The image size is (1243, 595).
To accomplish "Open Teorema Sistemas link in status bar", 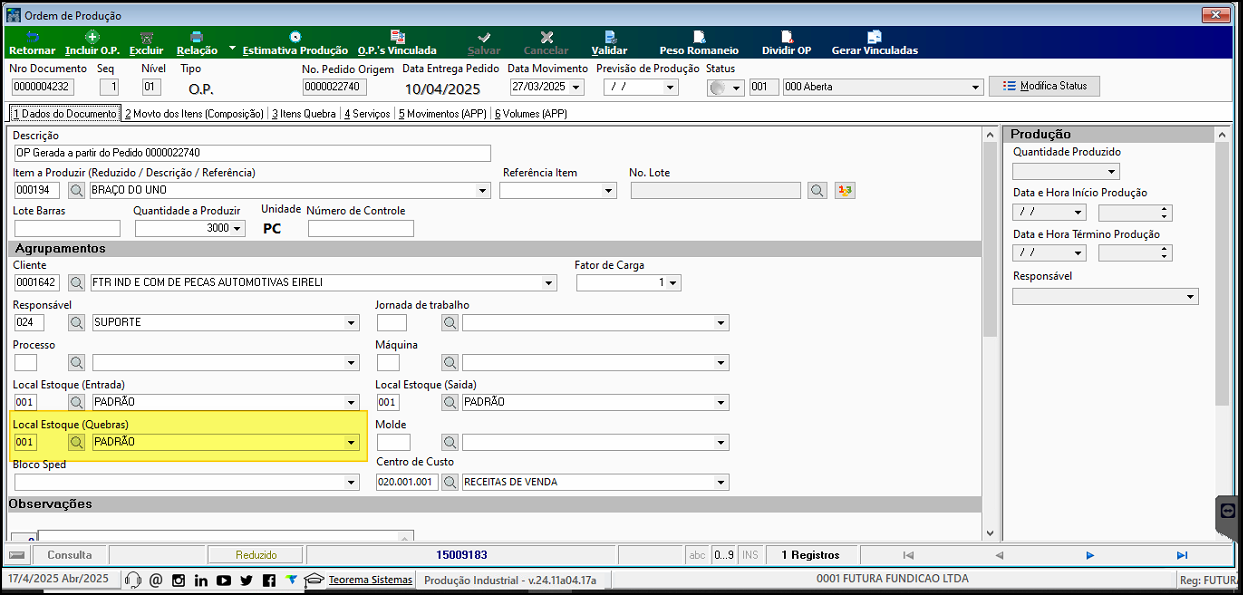I will coord(370,580).
